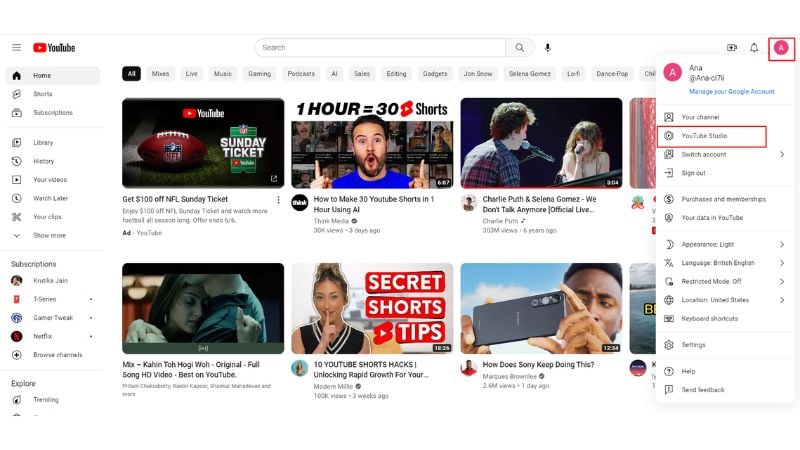Click the YouTube logo
The height and width of the screenshot is (450, 800).
pyautogui.click(x=54, y=47)
